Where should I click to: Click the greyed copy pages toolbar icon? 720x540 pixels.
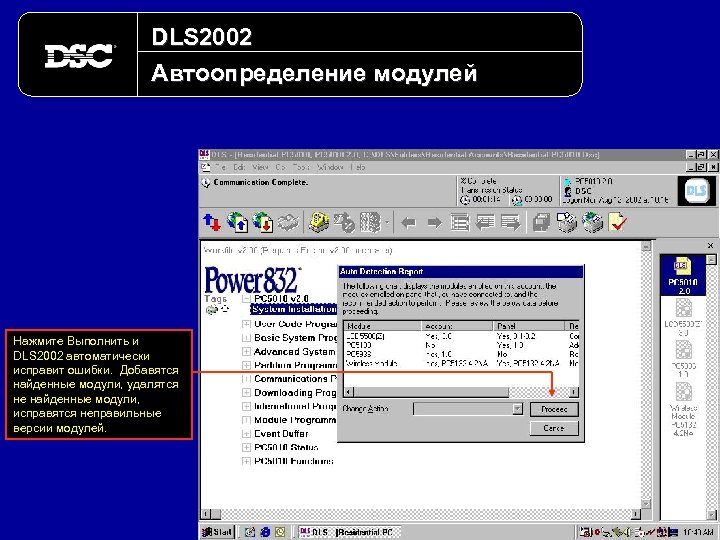click(541, 223)
